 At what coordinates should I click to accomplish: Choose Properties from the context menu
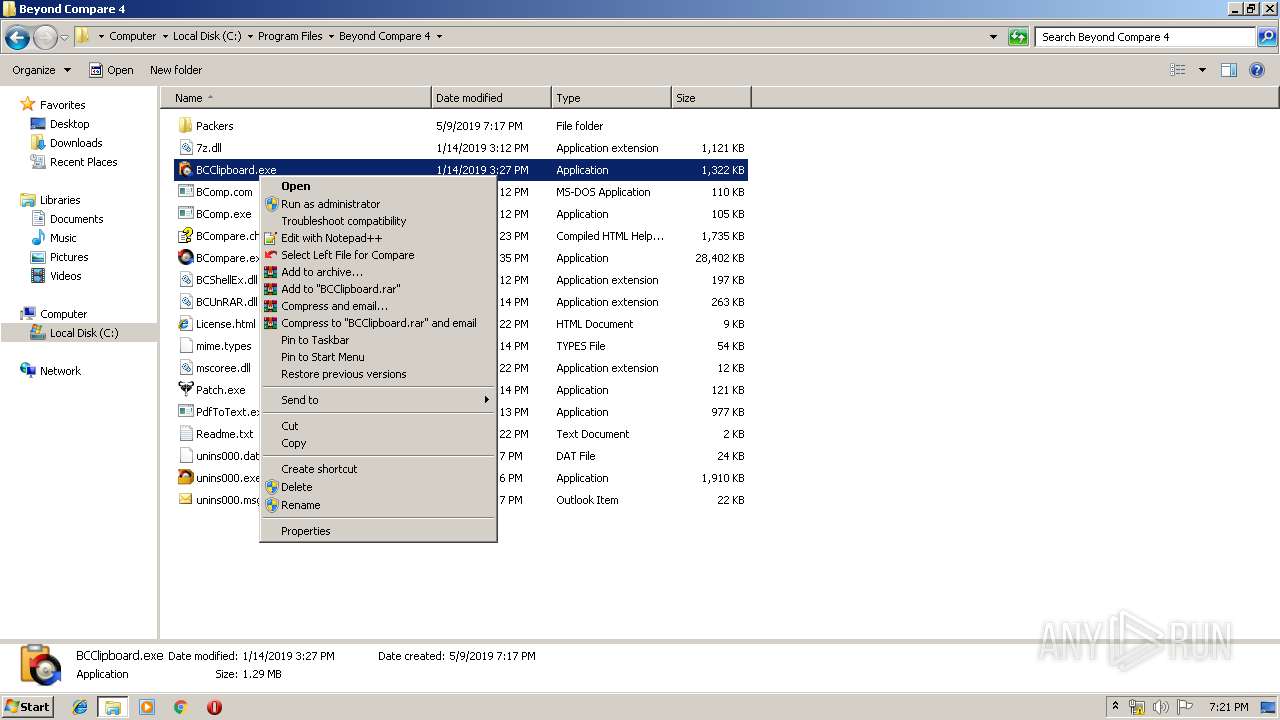click(378, 531)
